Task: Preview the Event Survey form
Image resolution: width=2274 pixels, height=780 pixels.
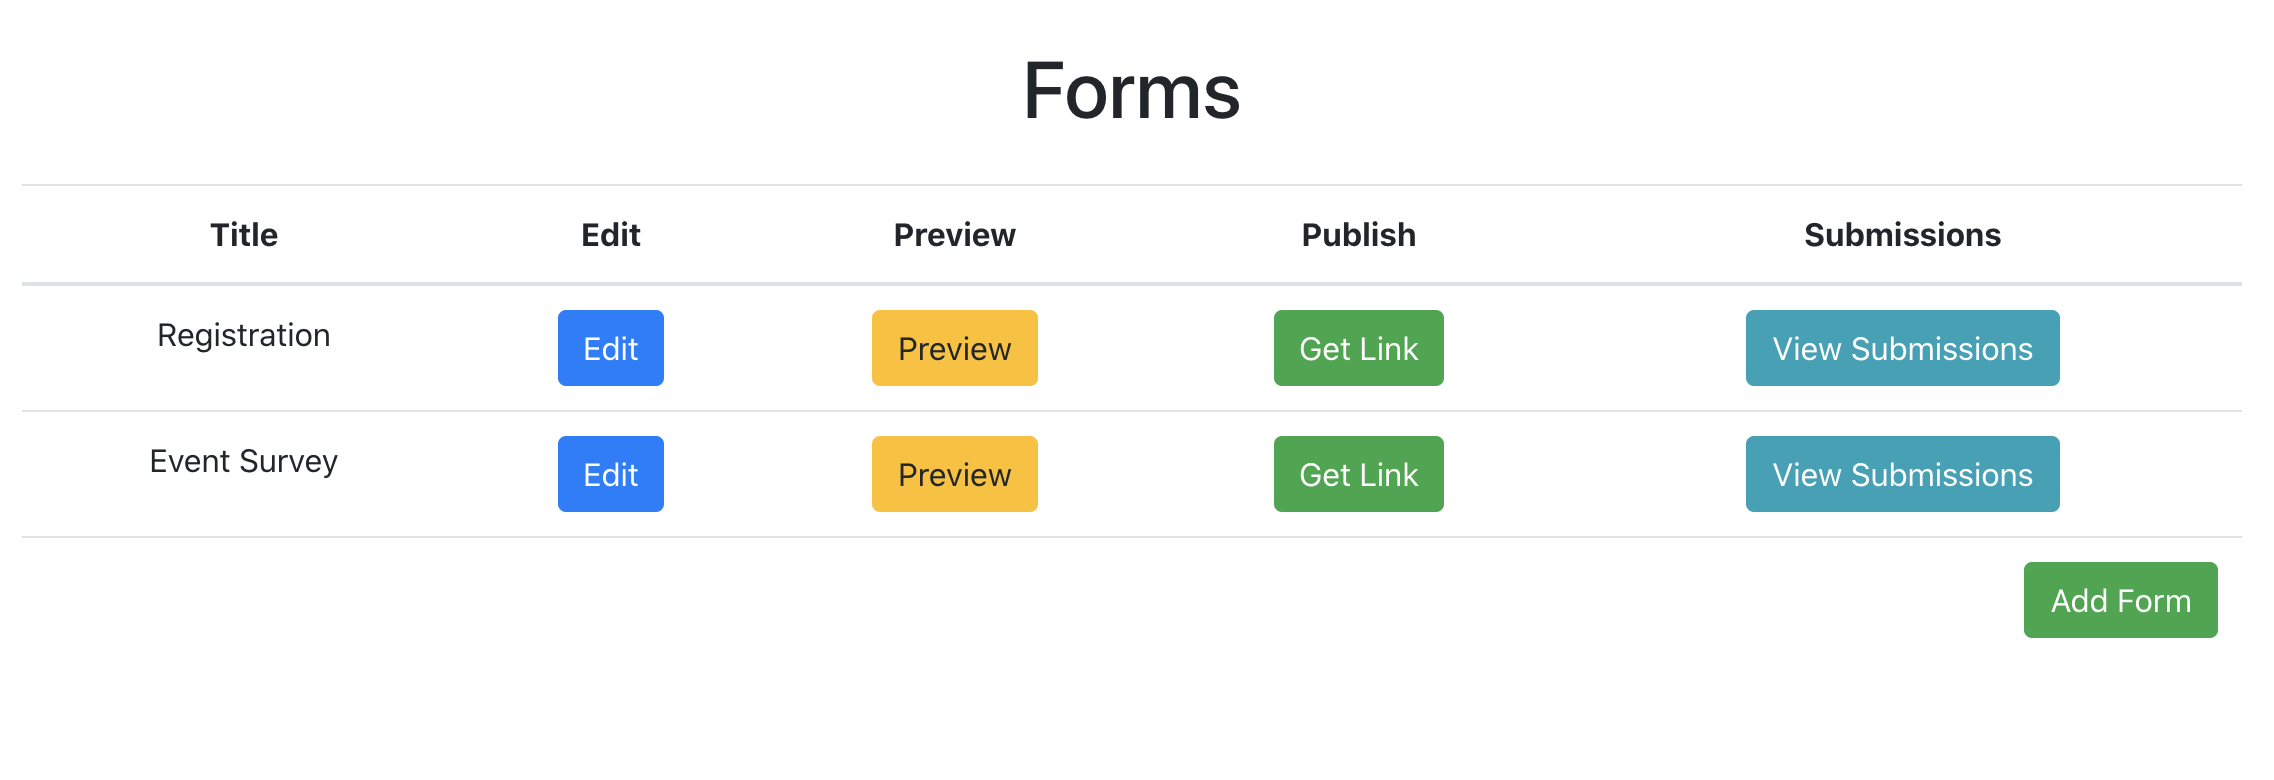Action: click(x=953, y=474)
